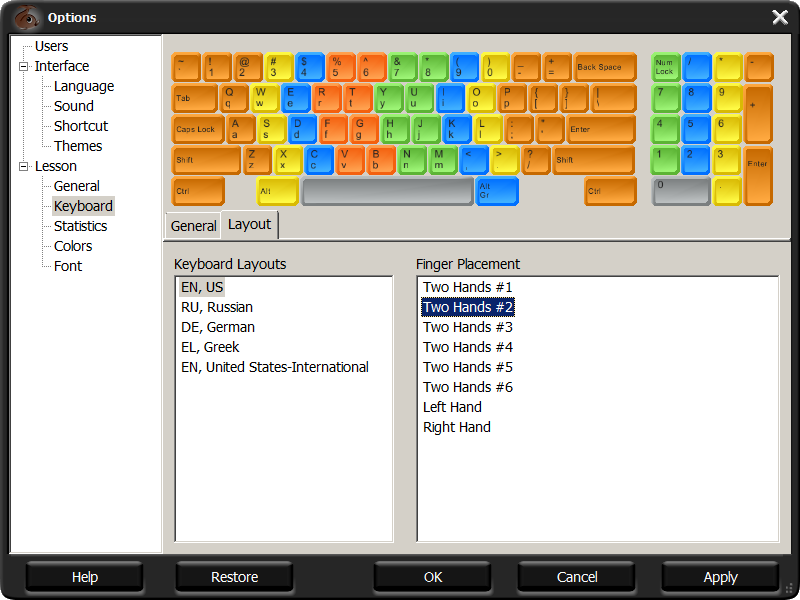The width and height of the screenshot is (800, 600).
Task: Click the Alt Gr key
Action: tap(496, 191)
